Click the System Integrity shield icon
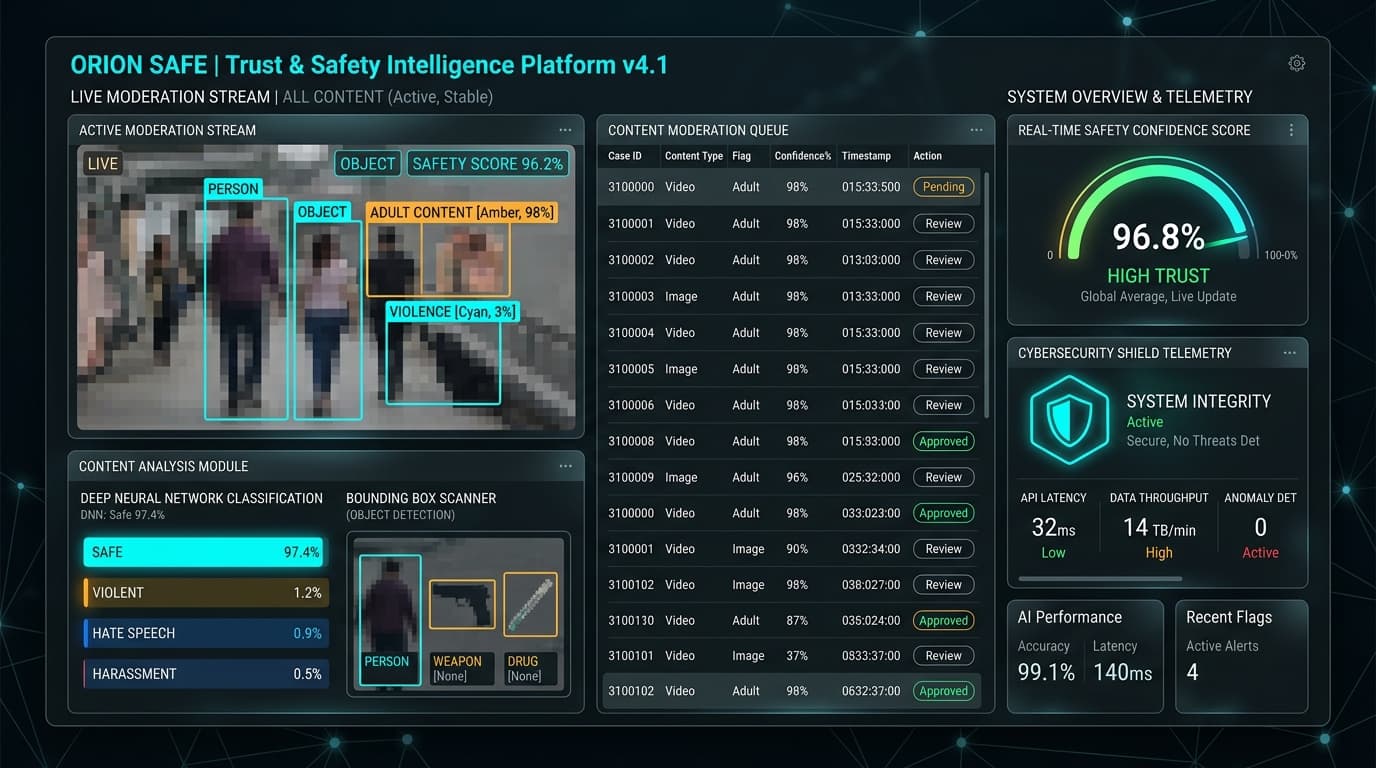The image size is (1376, 768). click(x=1069, y=420)
